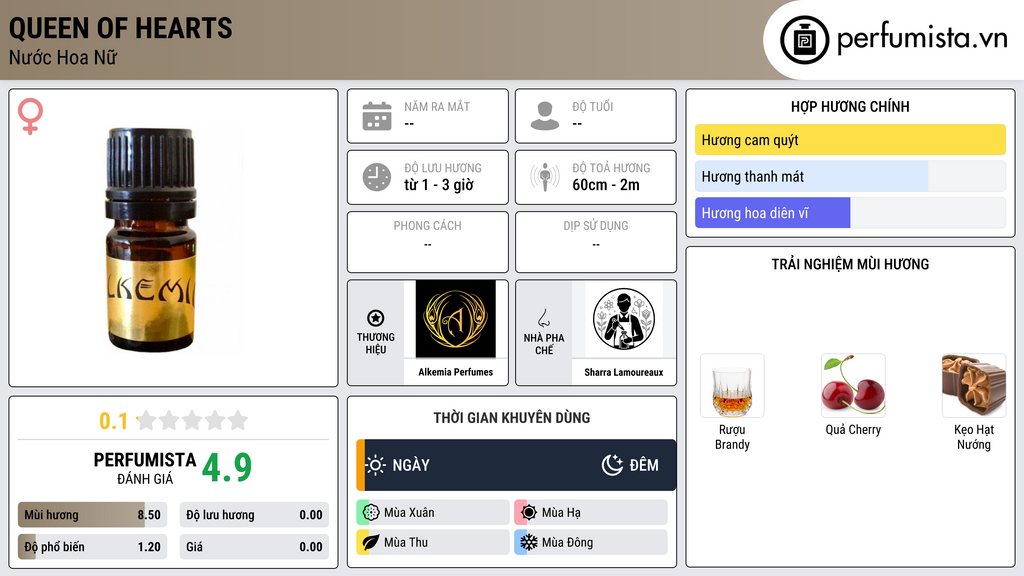Click the snowflake icon for Mùa Đông
This screenshot has width=1024, height=576.
tap(529, 542)
